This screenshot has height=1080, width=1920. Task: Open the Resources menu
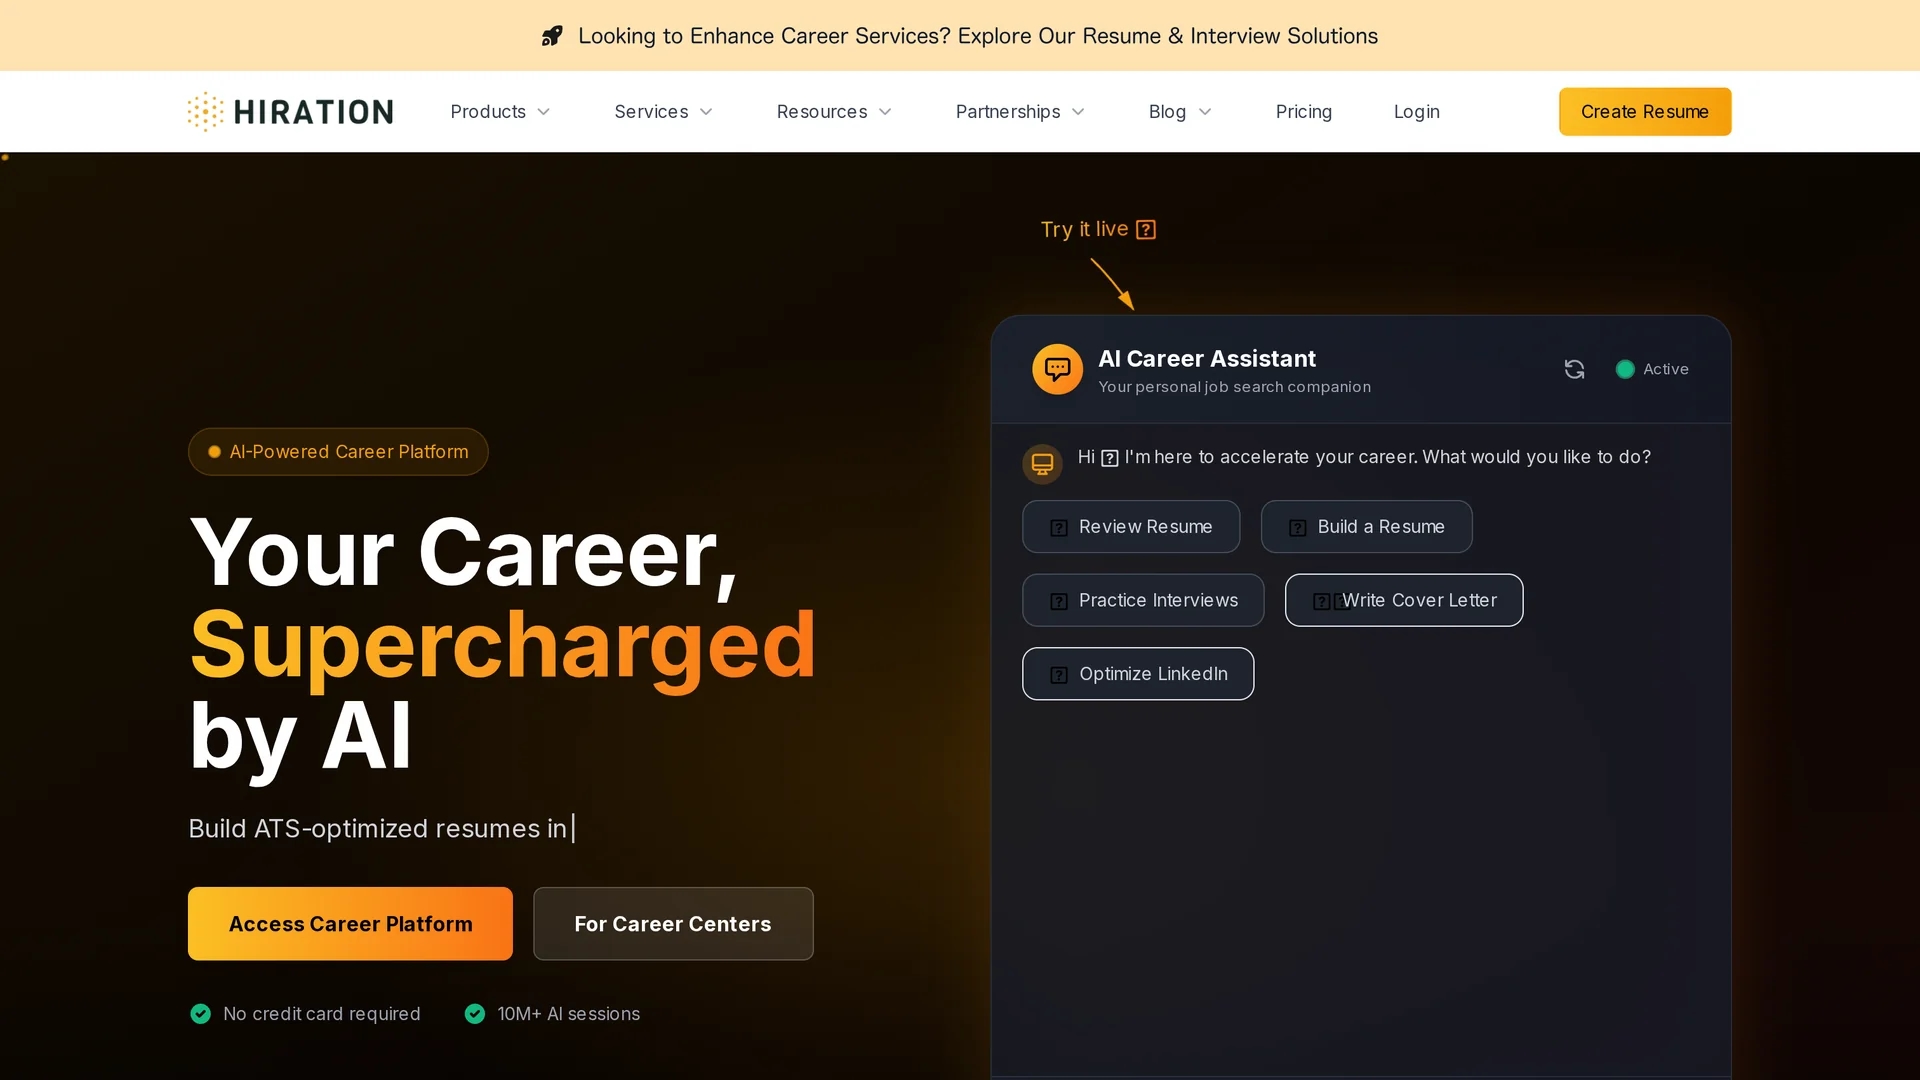click(x=834, y=112)
